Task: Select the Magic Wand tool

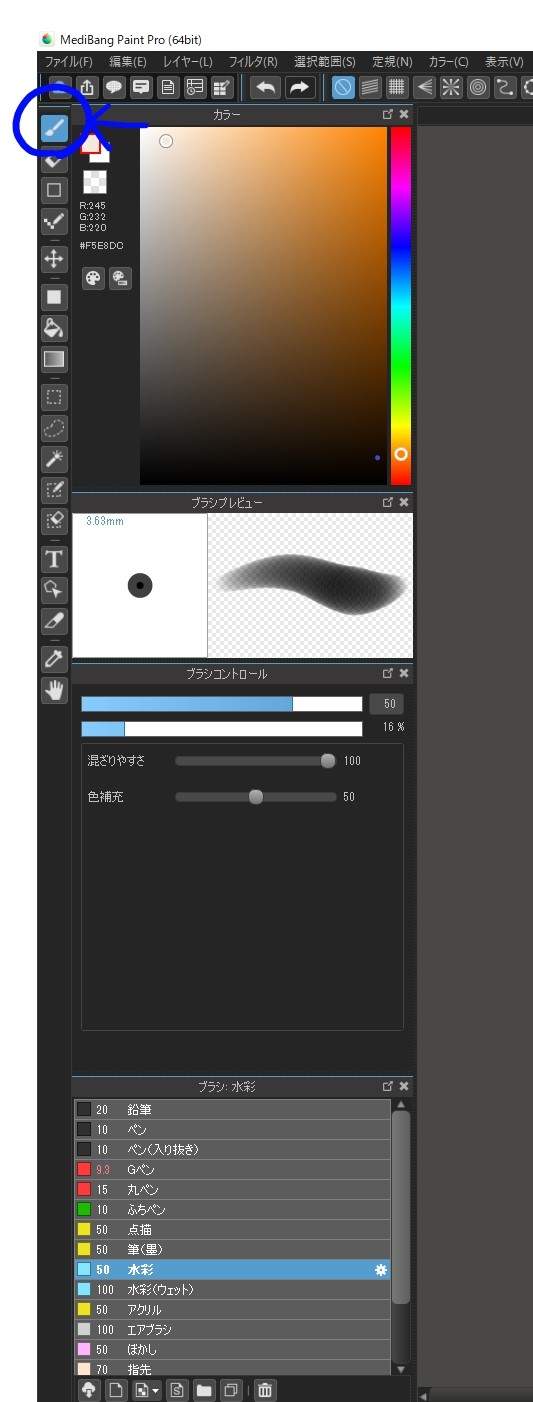Action: pos(55,459)
